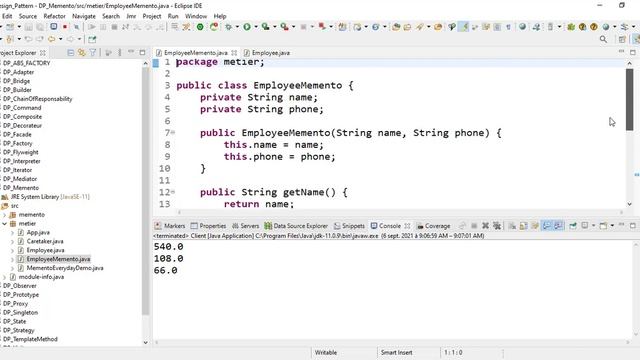Click the Writable status bar field
The image size is (640, 360).
click(326, 352)
